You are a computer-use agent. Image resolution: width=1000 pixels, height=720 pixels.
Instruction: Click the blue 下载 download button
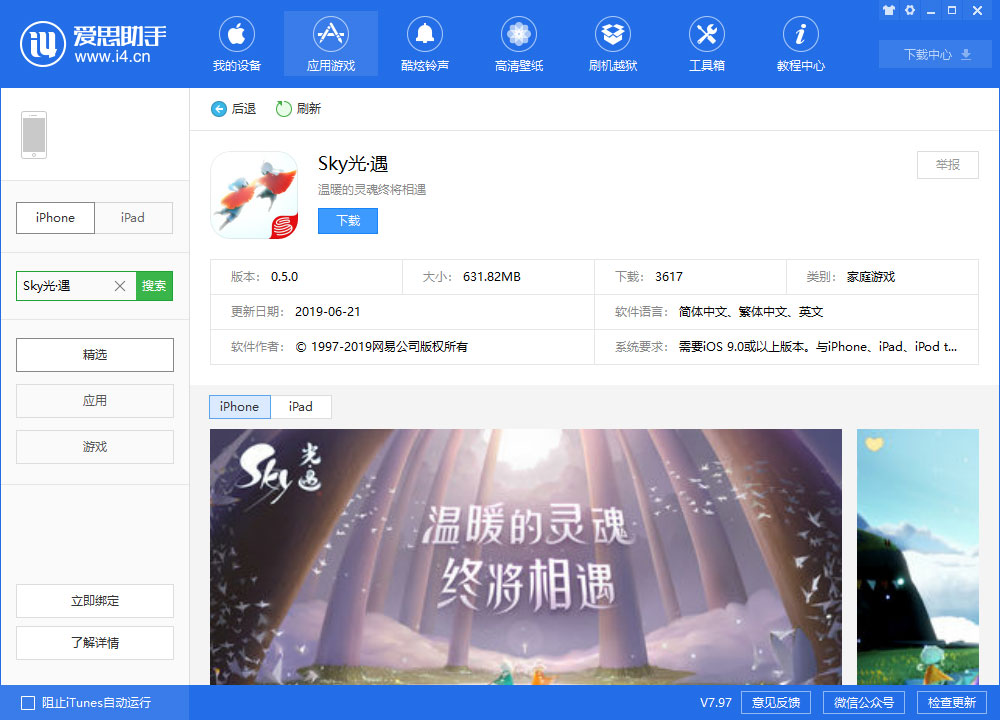348,221
